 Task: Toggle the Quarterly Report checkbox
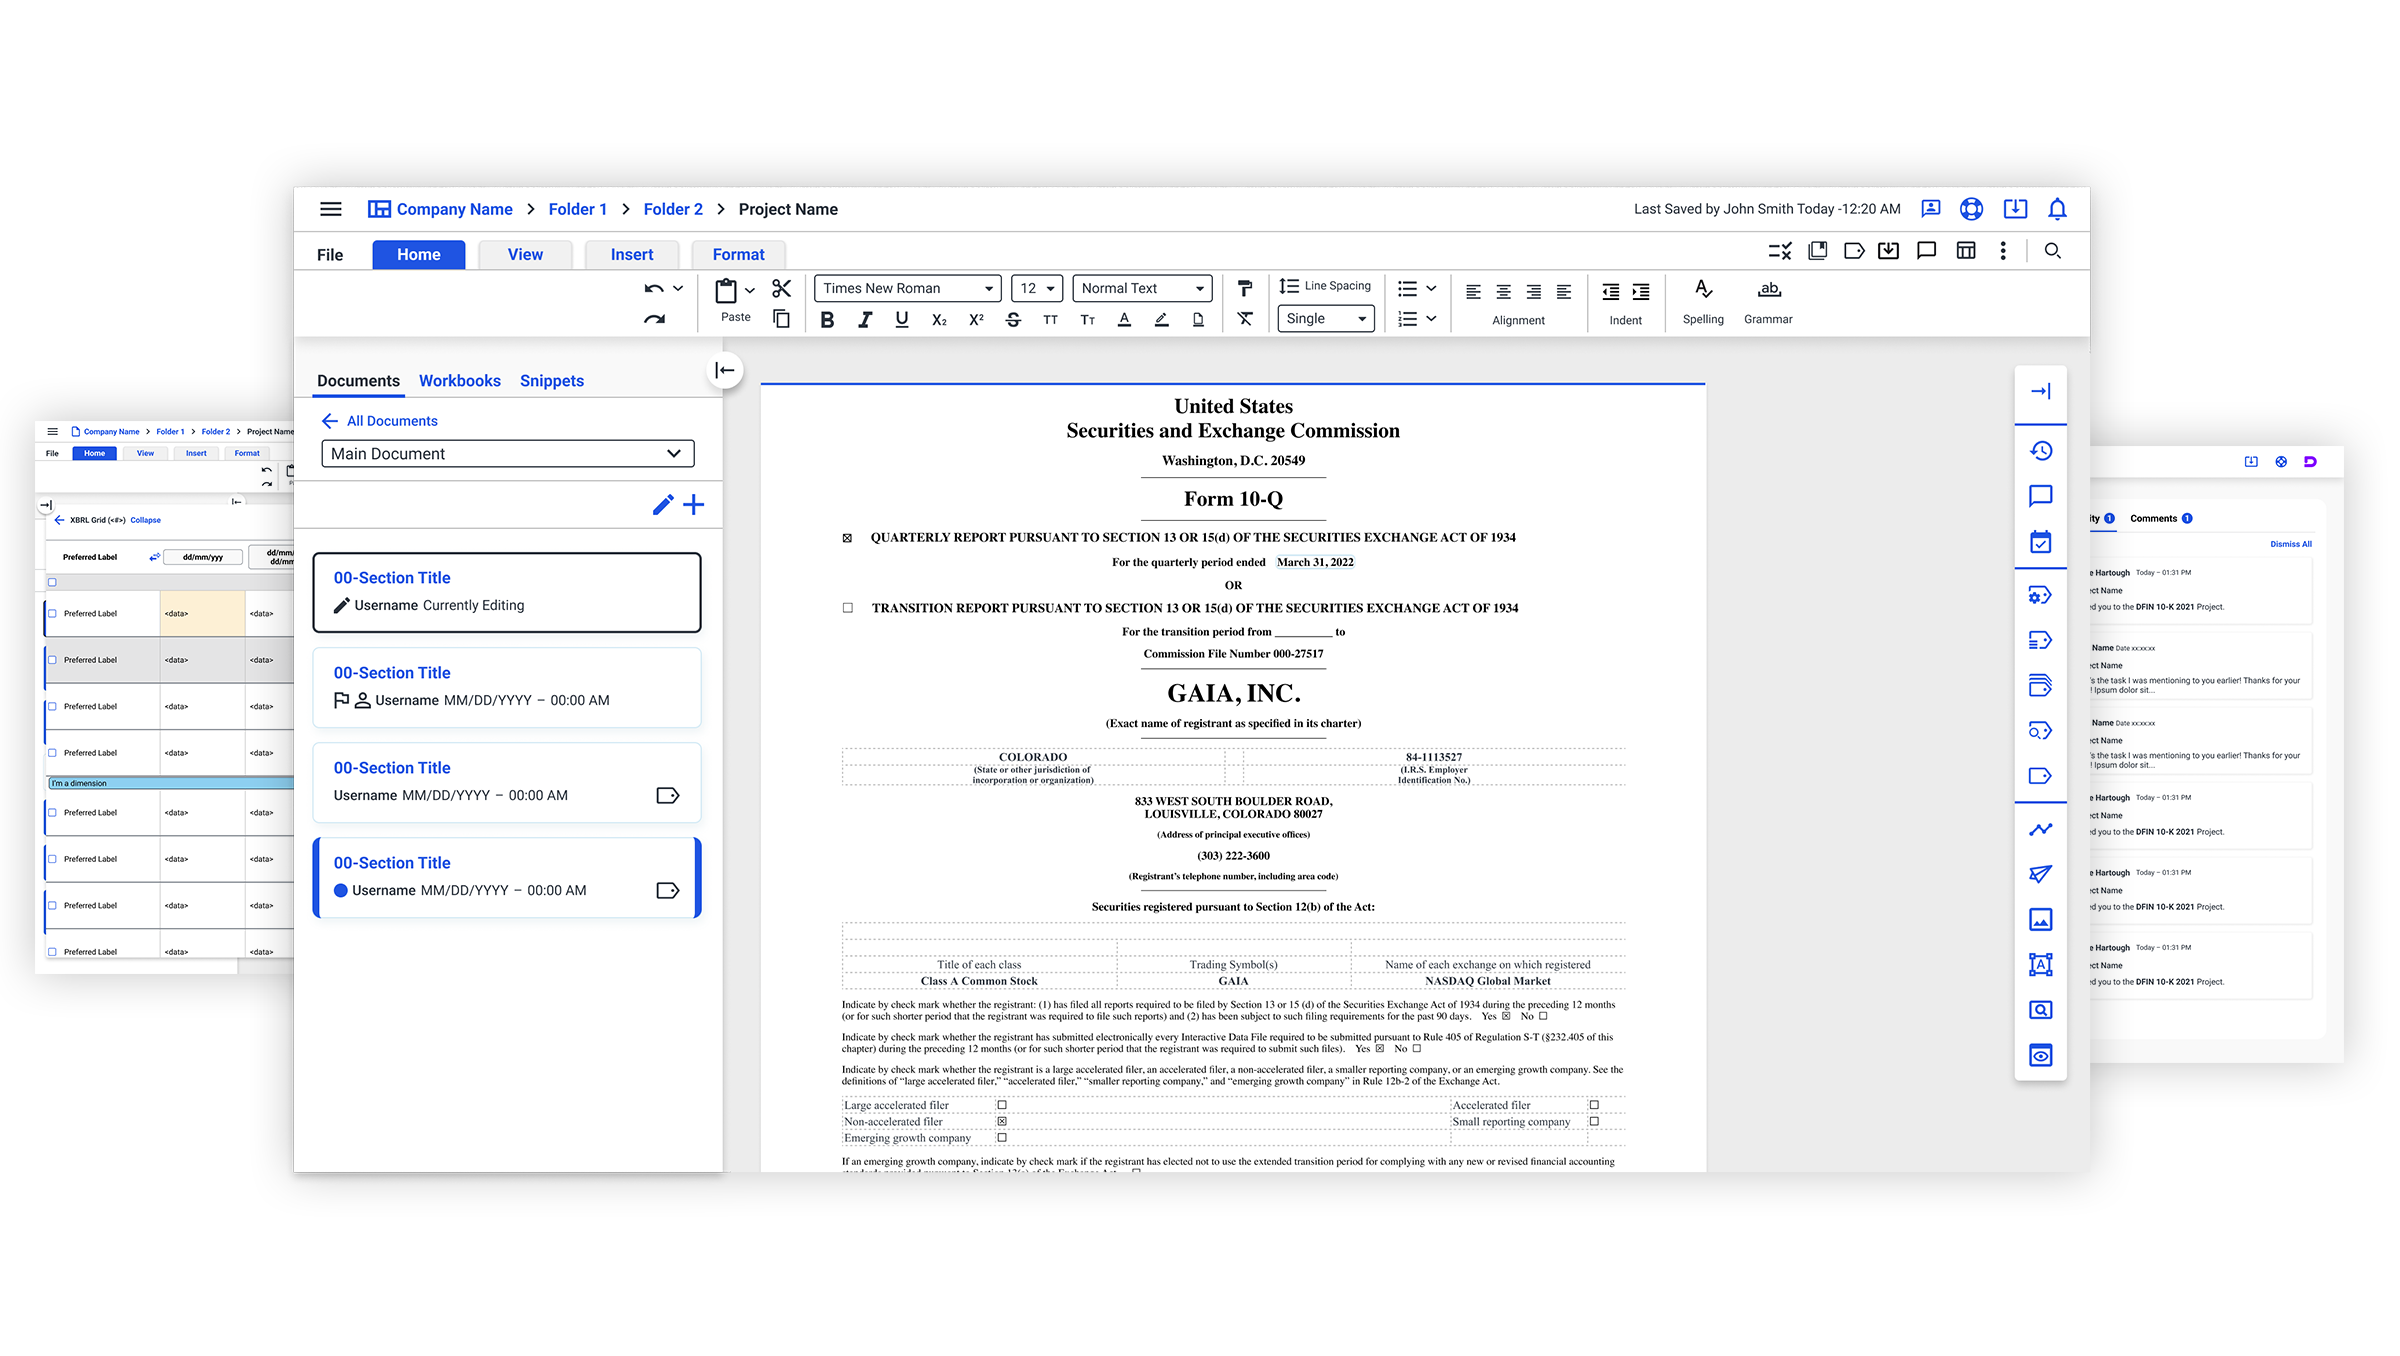(848, 538)
